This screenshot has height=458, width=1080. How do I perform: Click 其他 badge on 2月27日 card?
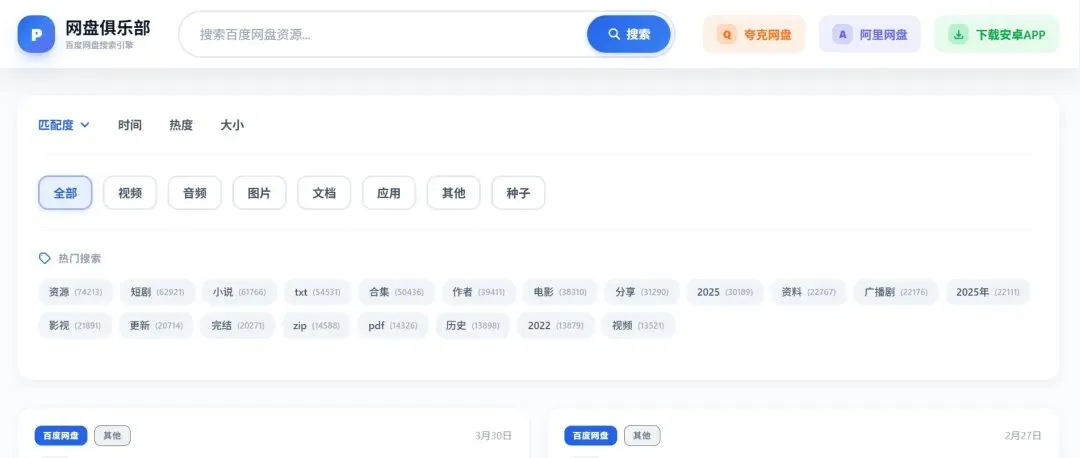(642, 435)
